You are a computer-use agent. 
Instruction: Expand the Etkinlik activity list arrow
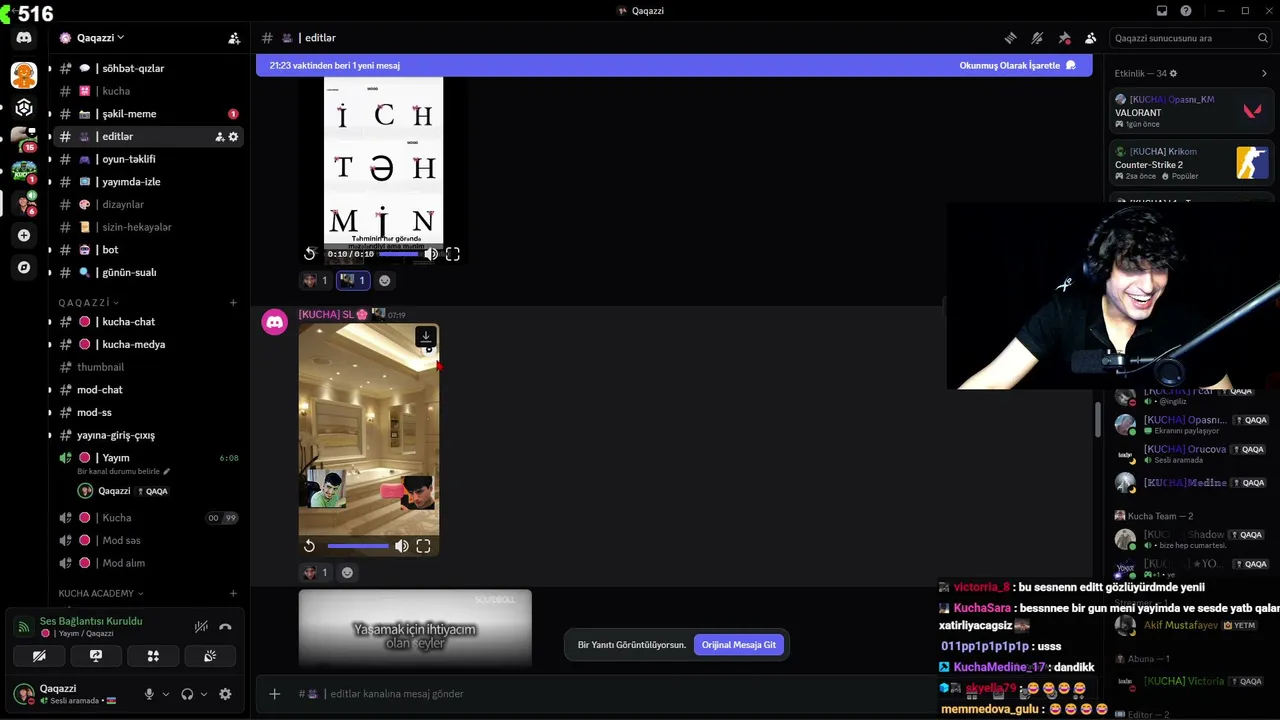point(1264,74)
